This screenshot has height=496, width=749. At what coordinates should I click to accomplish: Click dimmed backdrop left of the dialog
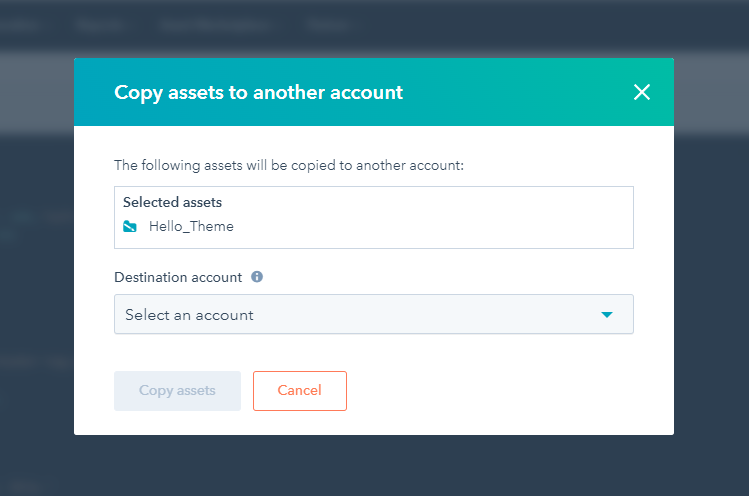pyautogui.click(x=37, y=300)
